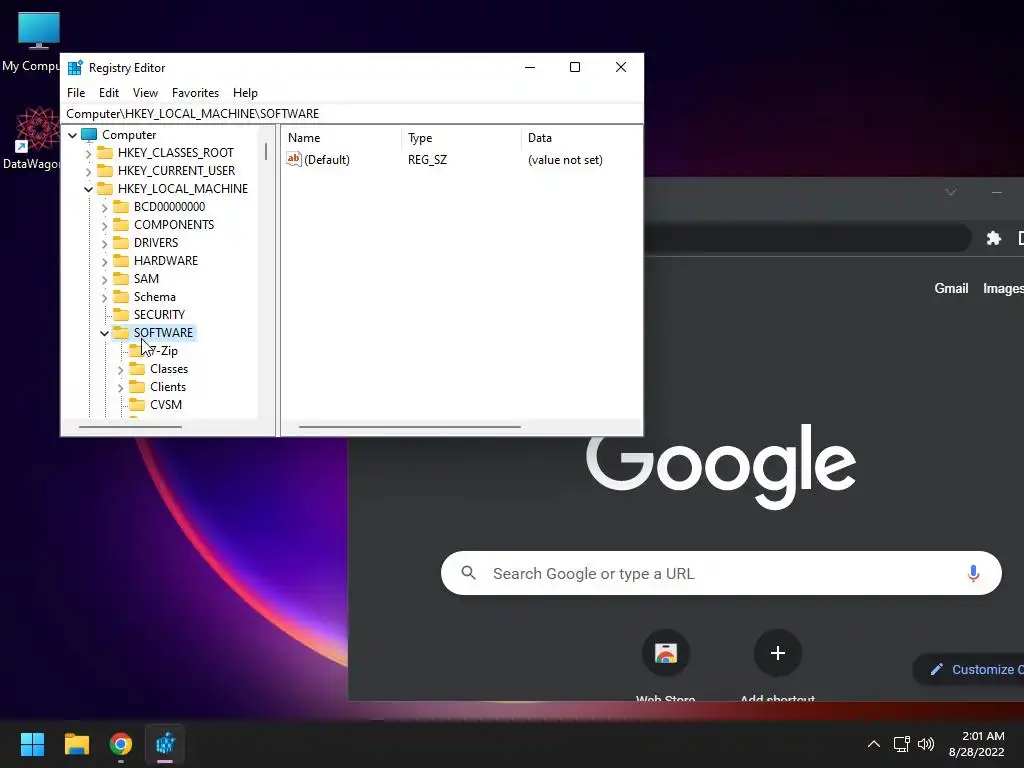Expand the Clients subkey

click(121, 387)
